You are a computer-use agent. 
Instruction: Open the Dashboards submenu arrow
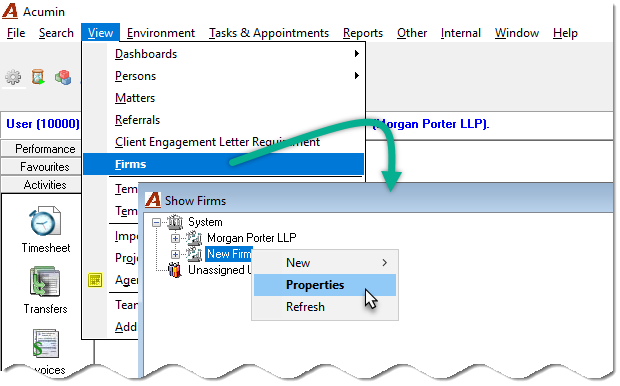357,53
